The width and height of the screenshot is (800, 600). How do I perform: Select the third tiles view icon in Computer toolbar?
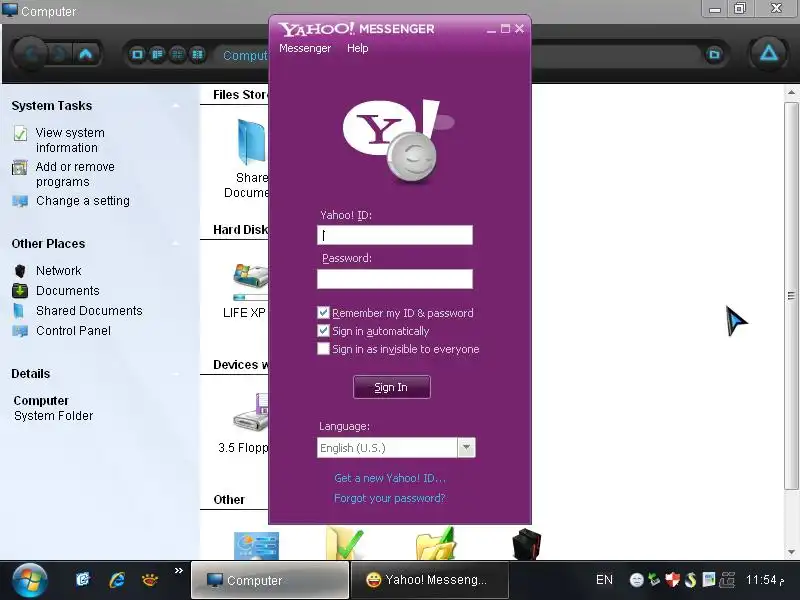pyautogui.click(x=178, y=54)
